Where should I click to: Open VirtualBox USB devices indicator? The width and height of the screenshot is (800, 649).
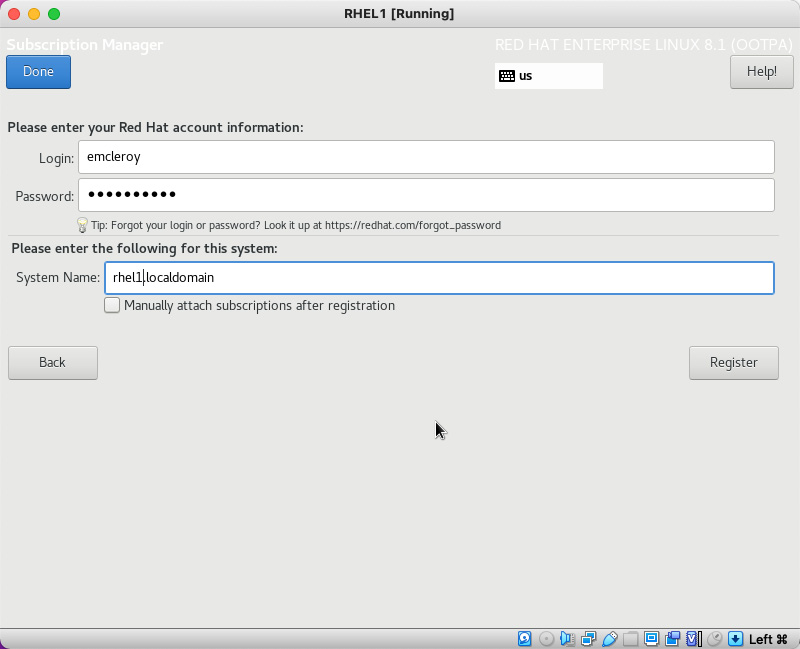pos(609,639)
